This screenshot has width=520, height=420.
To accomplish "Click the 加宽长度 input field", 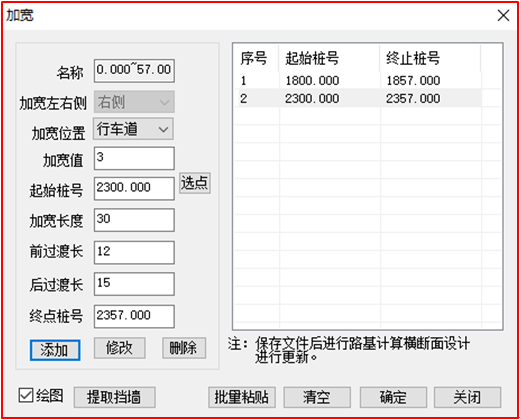I will pos(134,220).
